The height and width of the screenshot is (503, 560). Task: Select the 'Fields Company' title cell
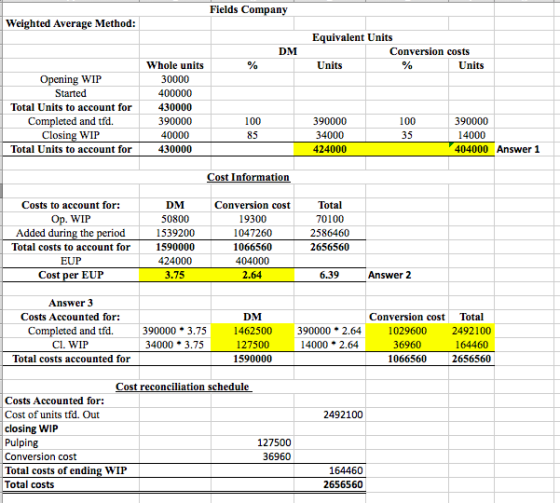pos(248,9)
